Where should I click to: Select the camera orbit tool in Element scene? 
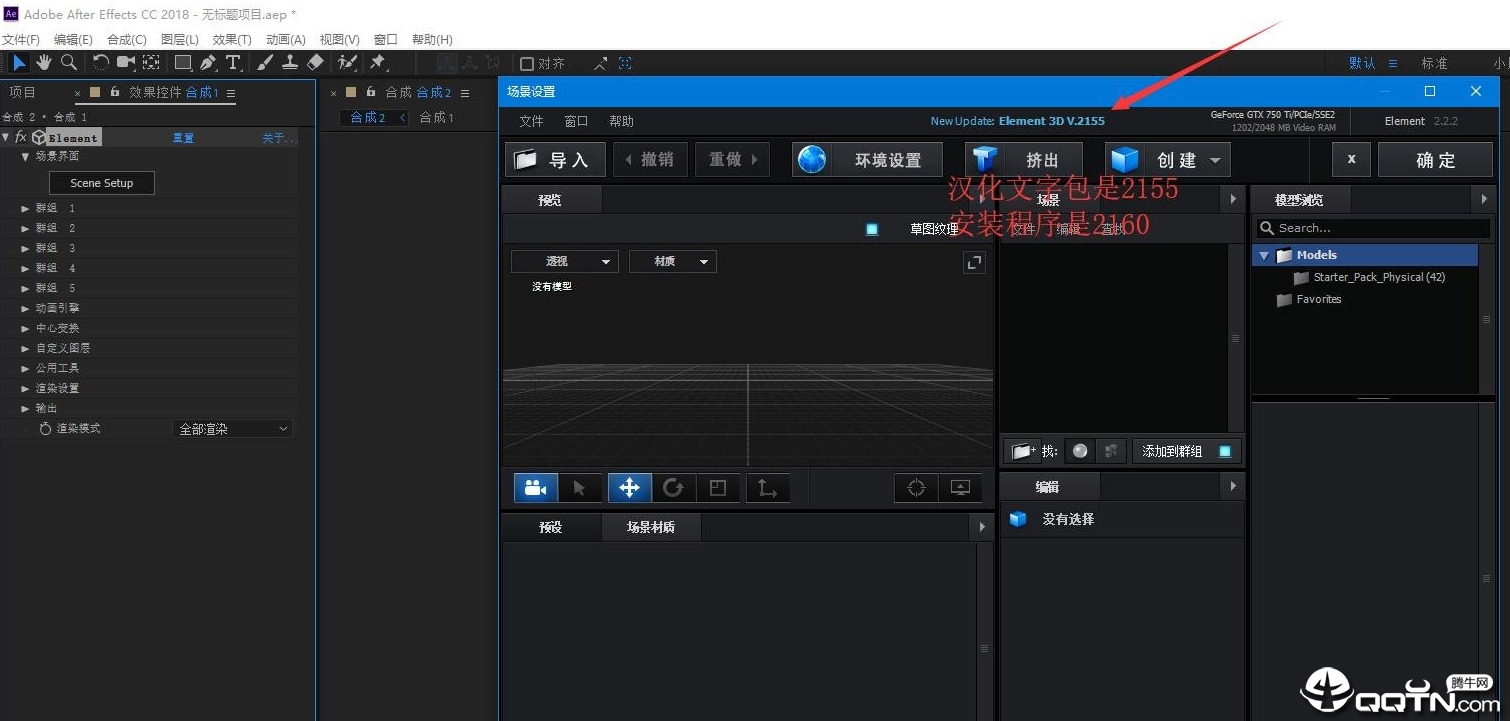[535, 487]
